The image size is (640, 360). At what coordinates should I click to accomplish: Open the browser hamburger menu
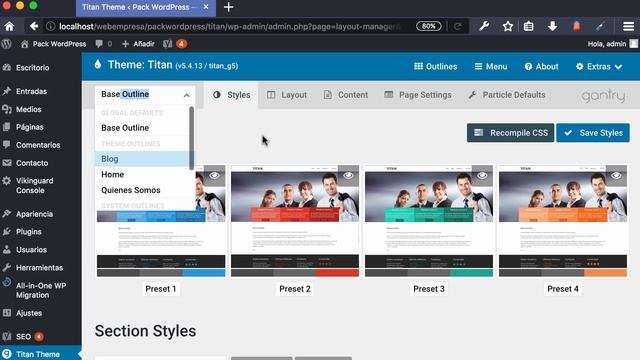pyautogui.click(x=628, y=27)
